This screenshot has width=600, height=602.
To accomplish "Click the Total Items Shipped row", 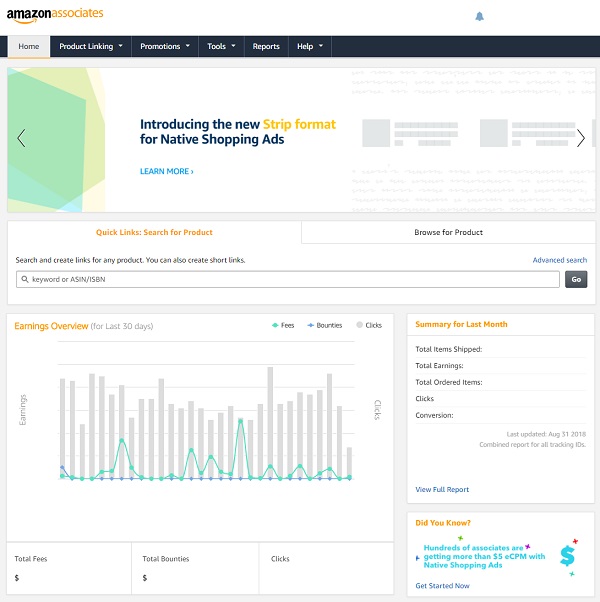I will pos(501,349).
